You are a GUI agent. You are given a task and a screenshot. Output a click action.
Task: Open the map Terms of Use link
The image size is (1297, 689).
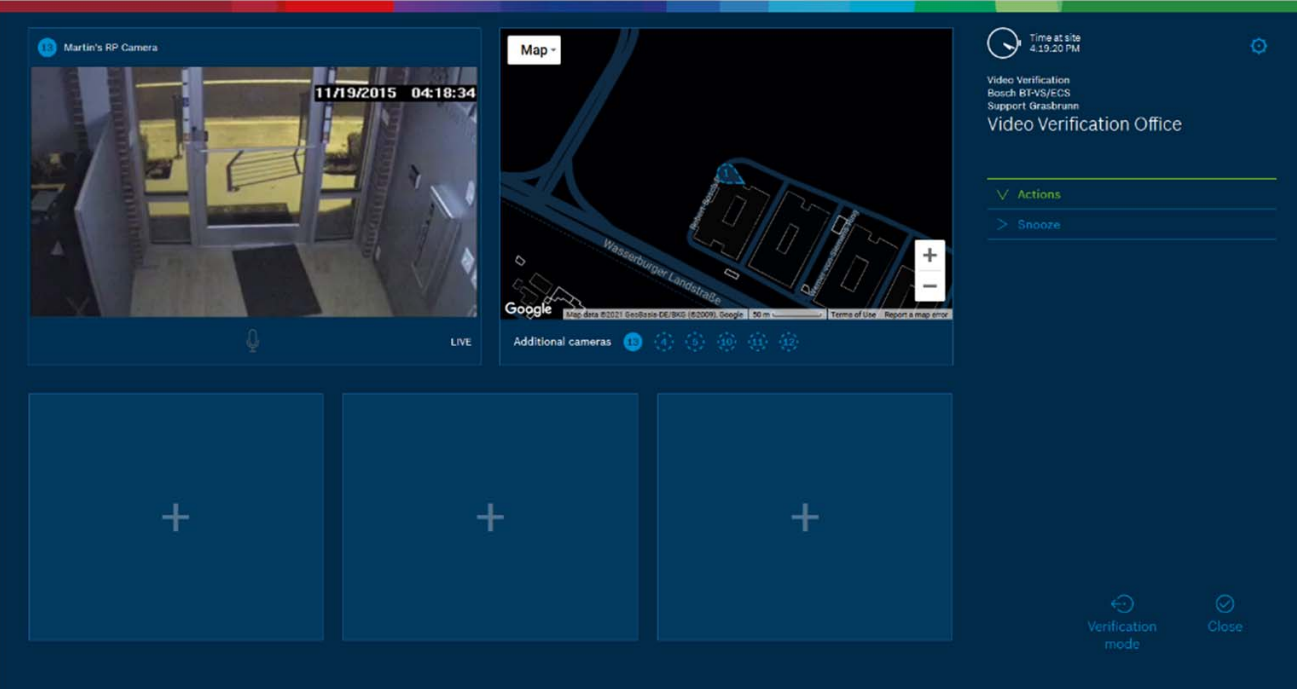click(853, 314)
